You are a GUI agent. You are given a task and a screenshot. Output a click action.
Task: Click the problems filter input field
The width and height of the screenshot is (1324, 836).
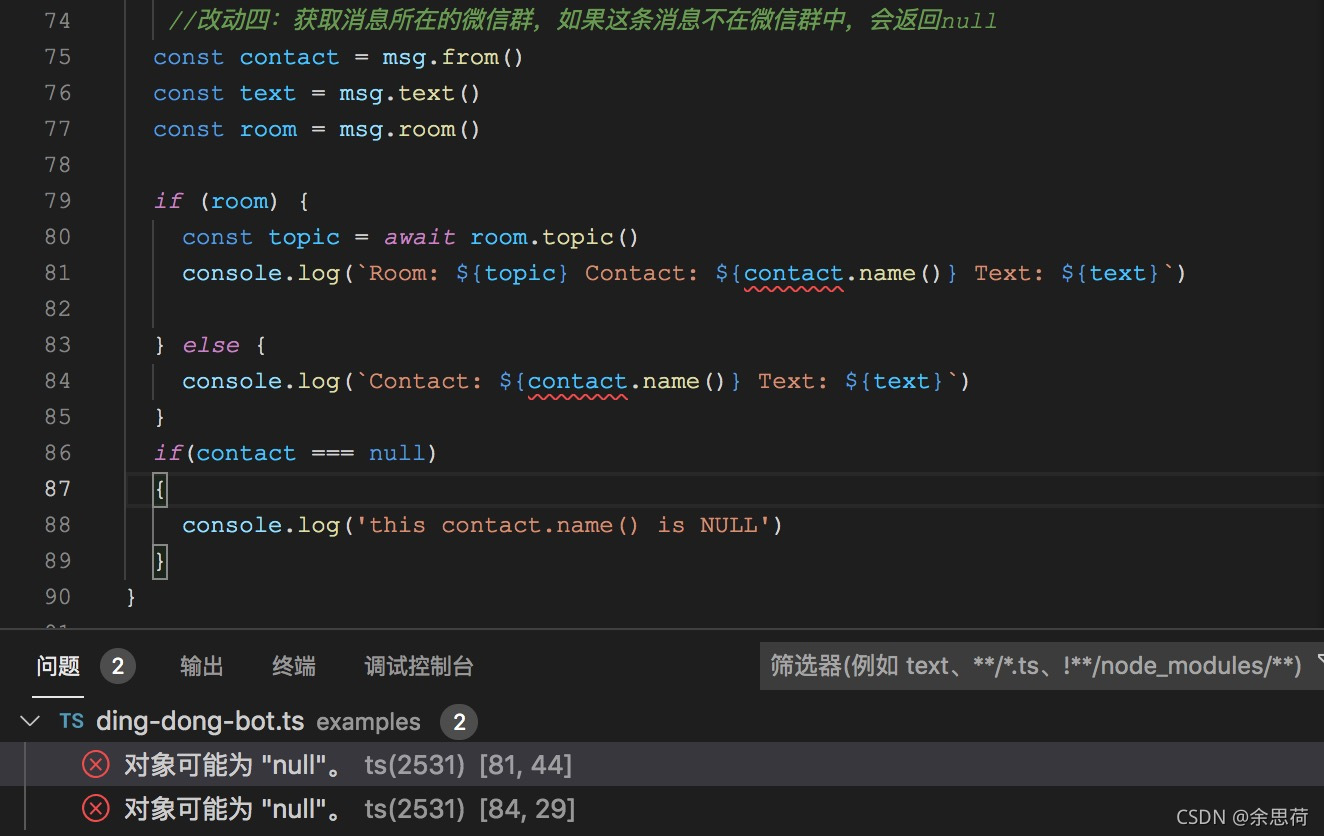1040,666
